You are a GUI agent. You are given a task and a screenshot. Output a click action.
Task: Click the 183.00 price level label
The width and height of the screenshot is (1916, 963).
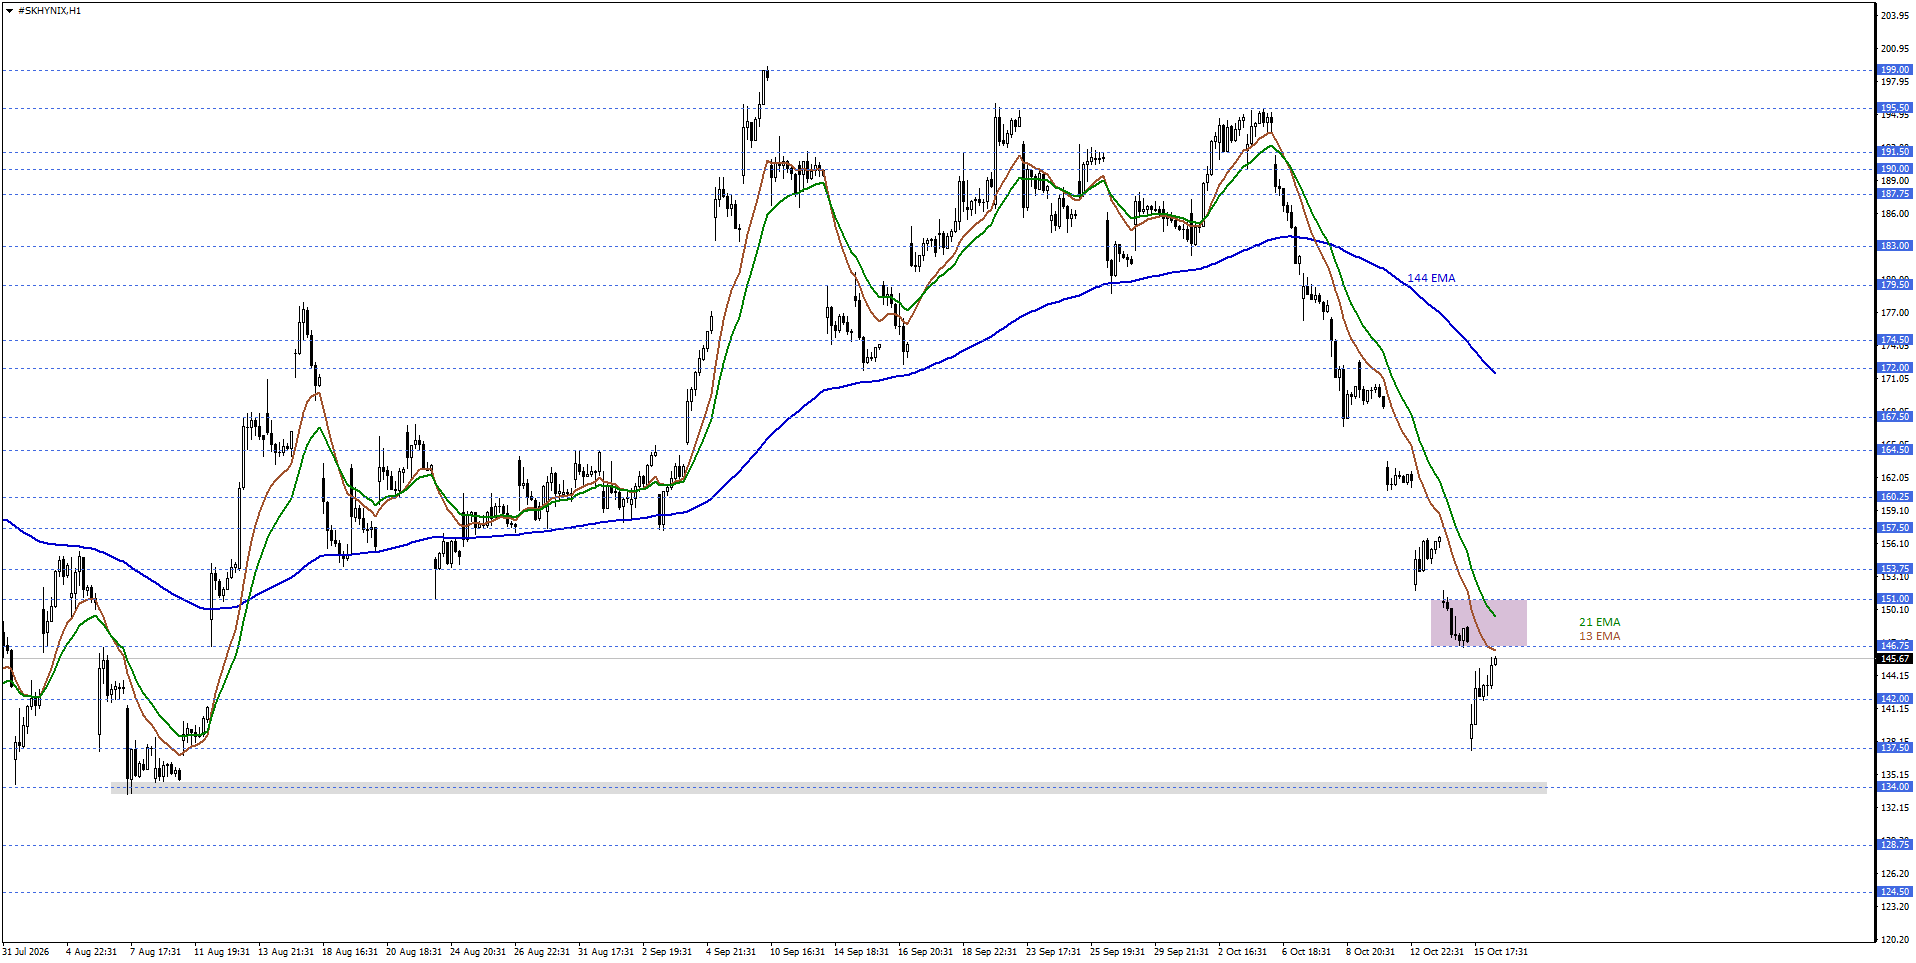coord(1894,246)
